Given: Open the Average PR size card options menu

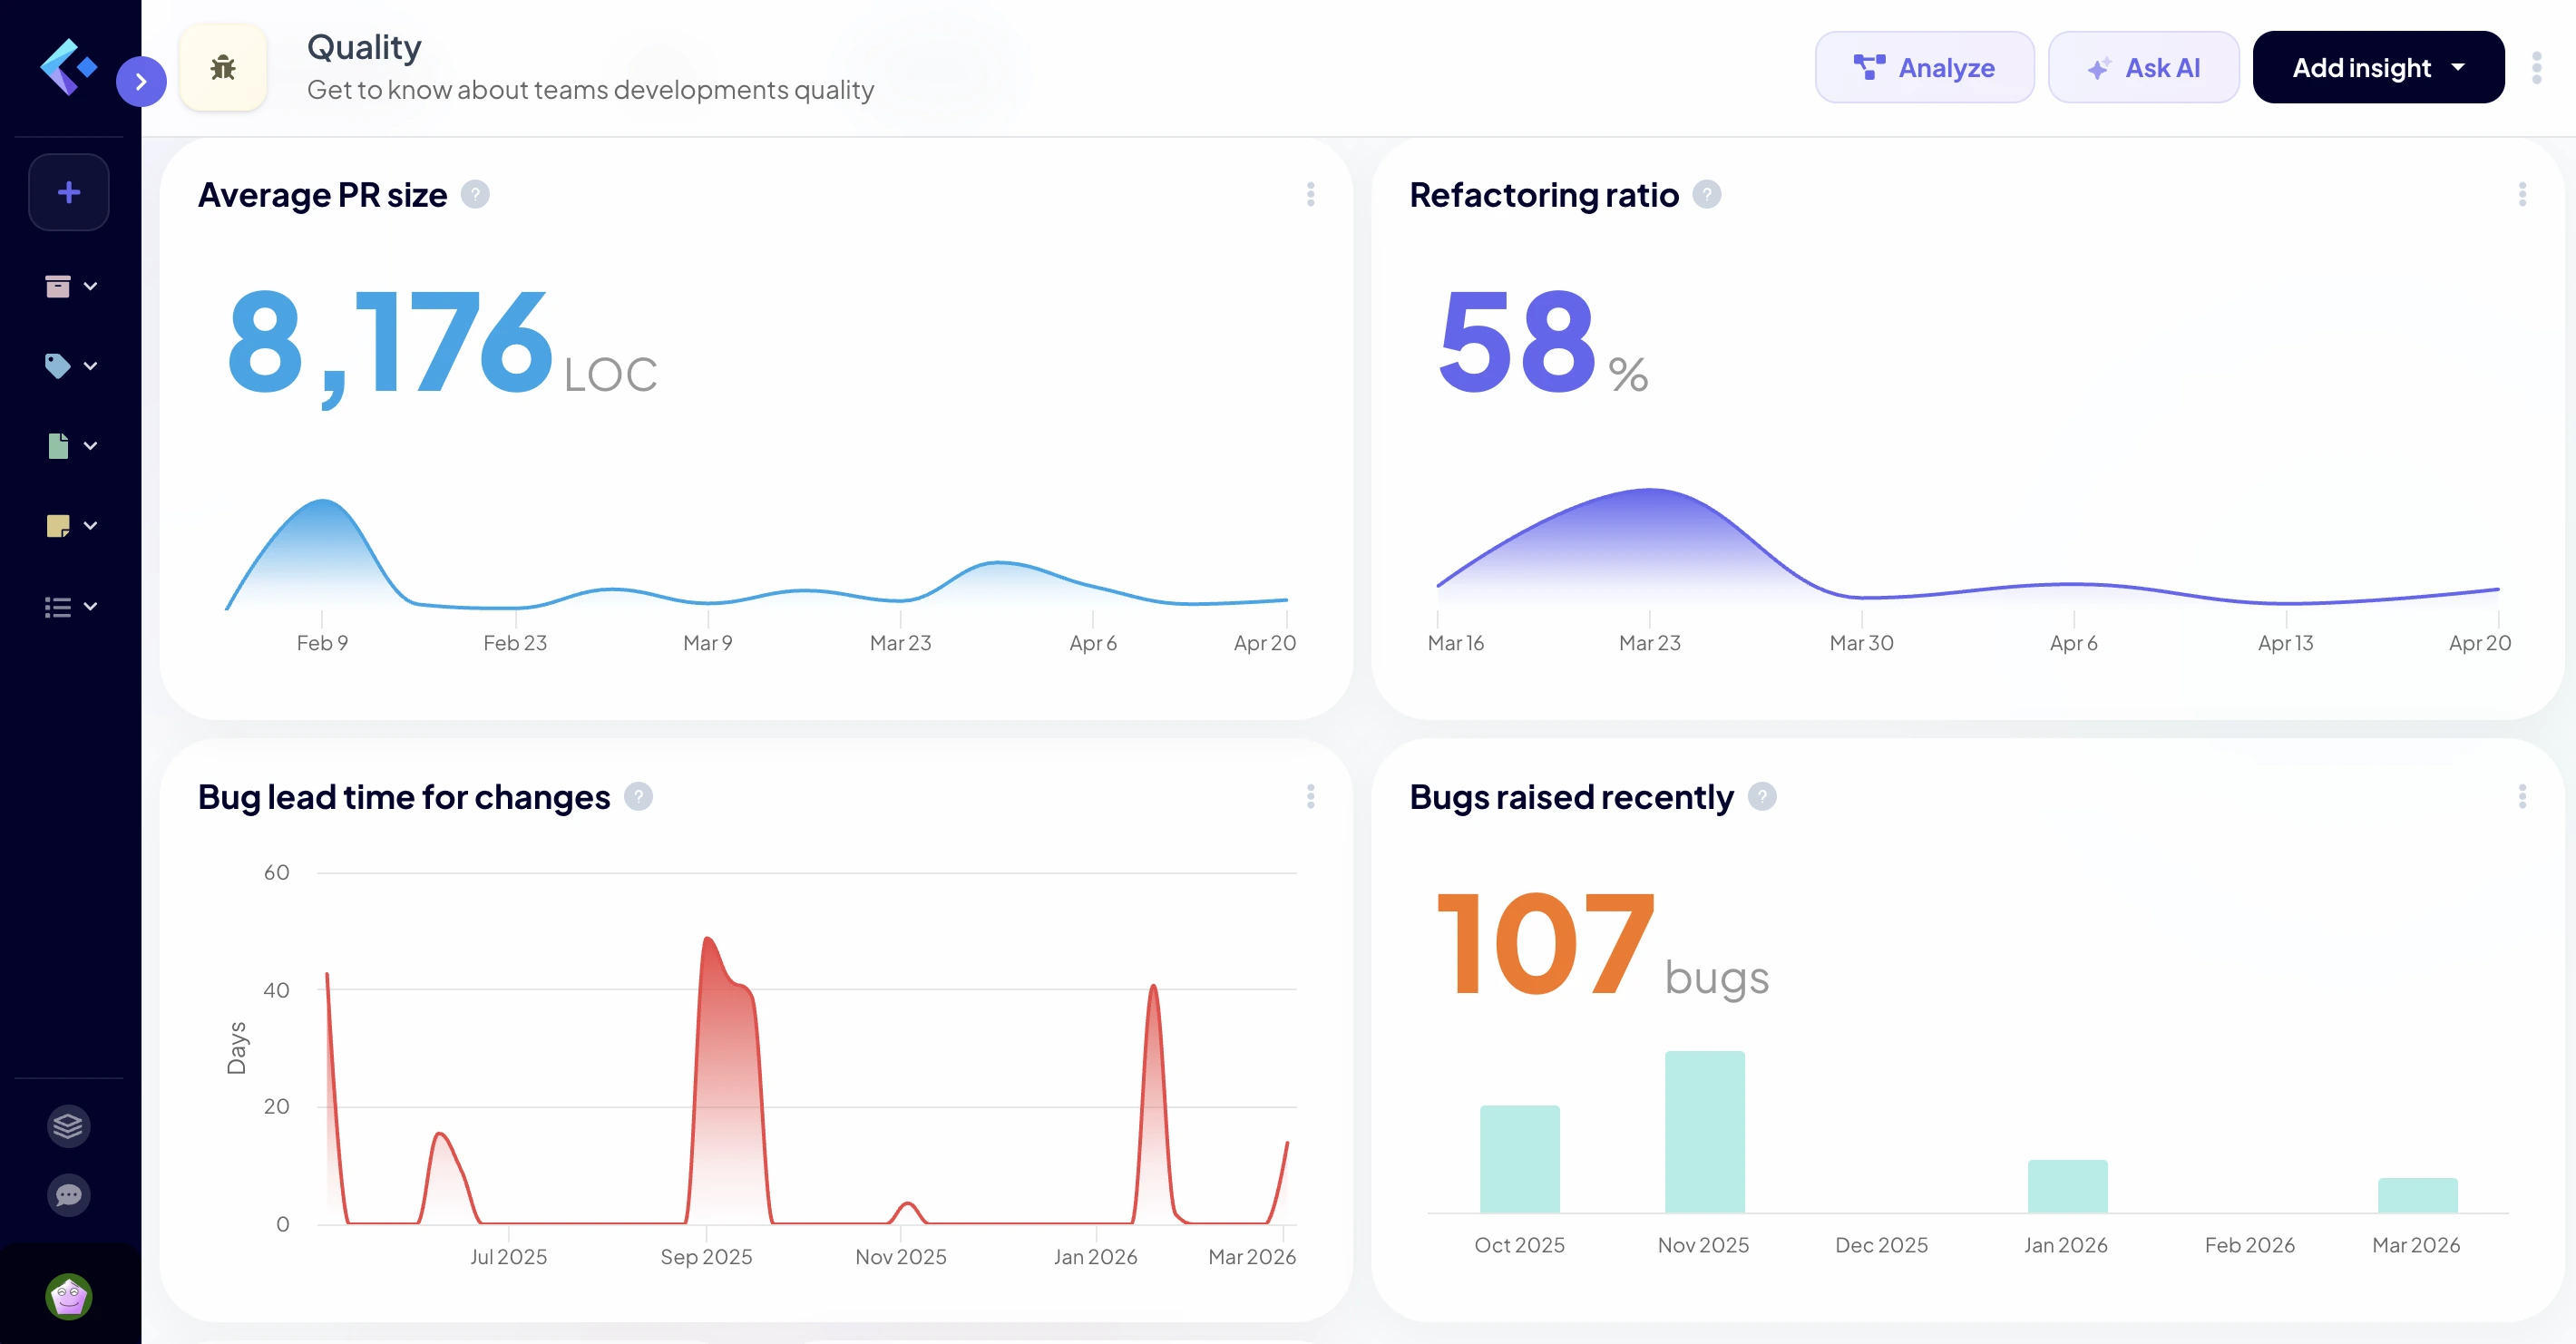Looking at the screenshot, I should [1310, 194].
